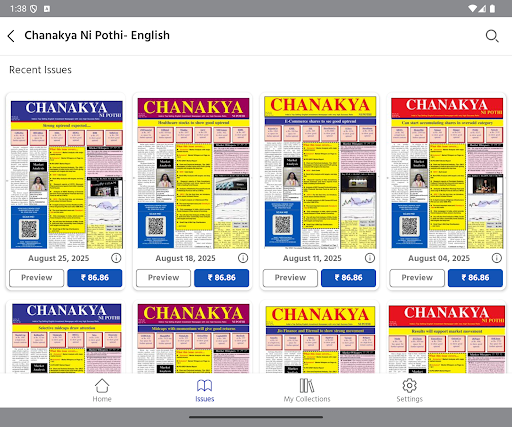Show info for August 25, 2025 issue
512x427 pixels.
[116, 258]
